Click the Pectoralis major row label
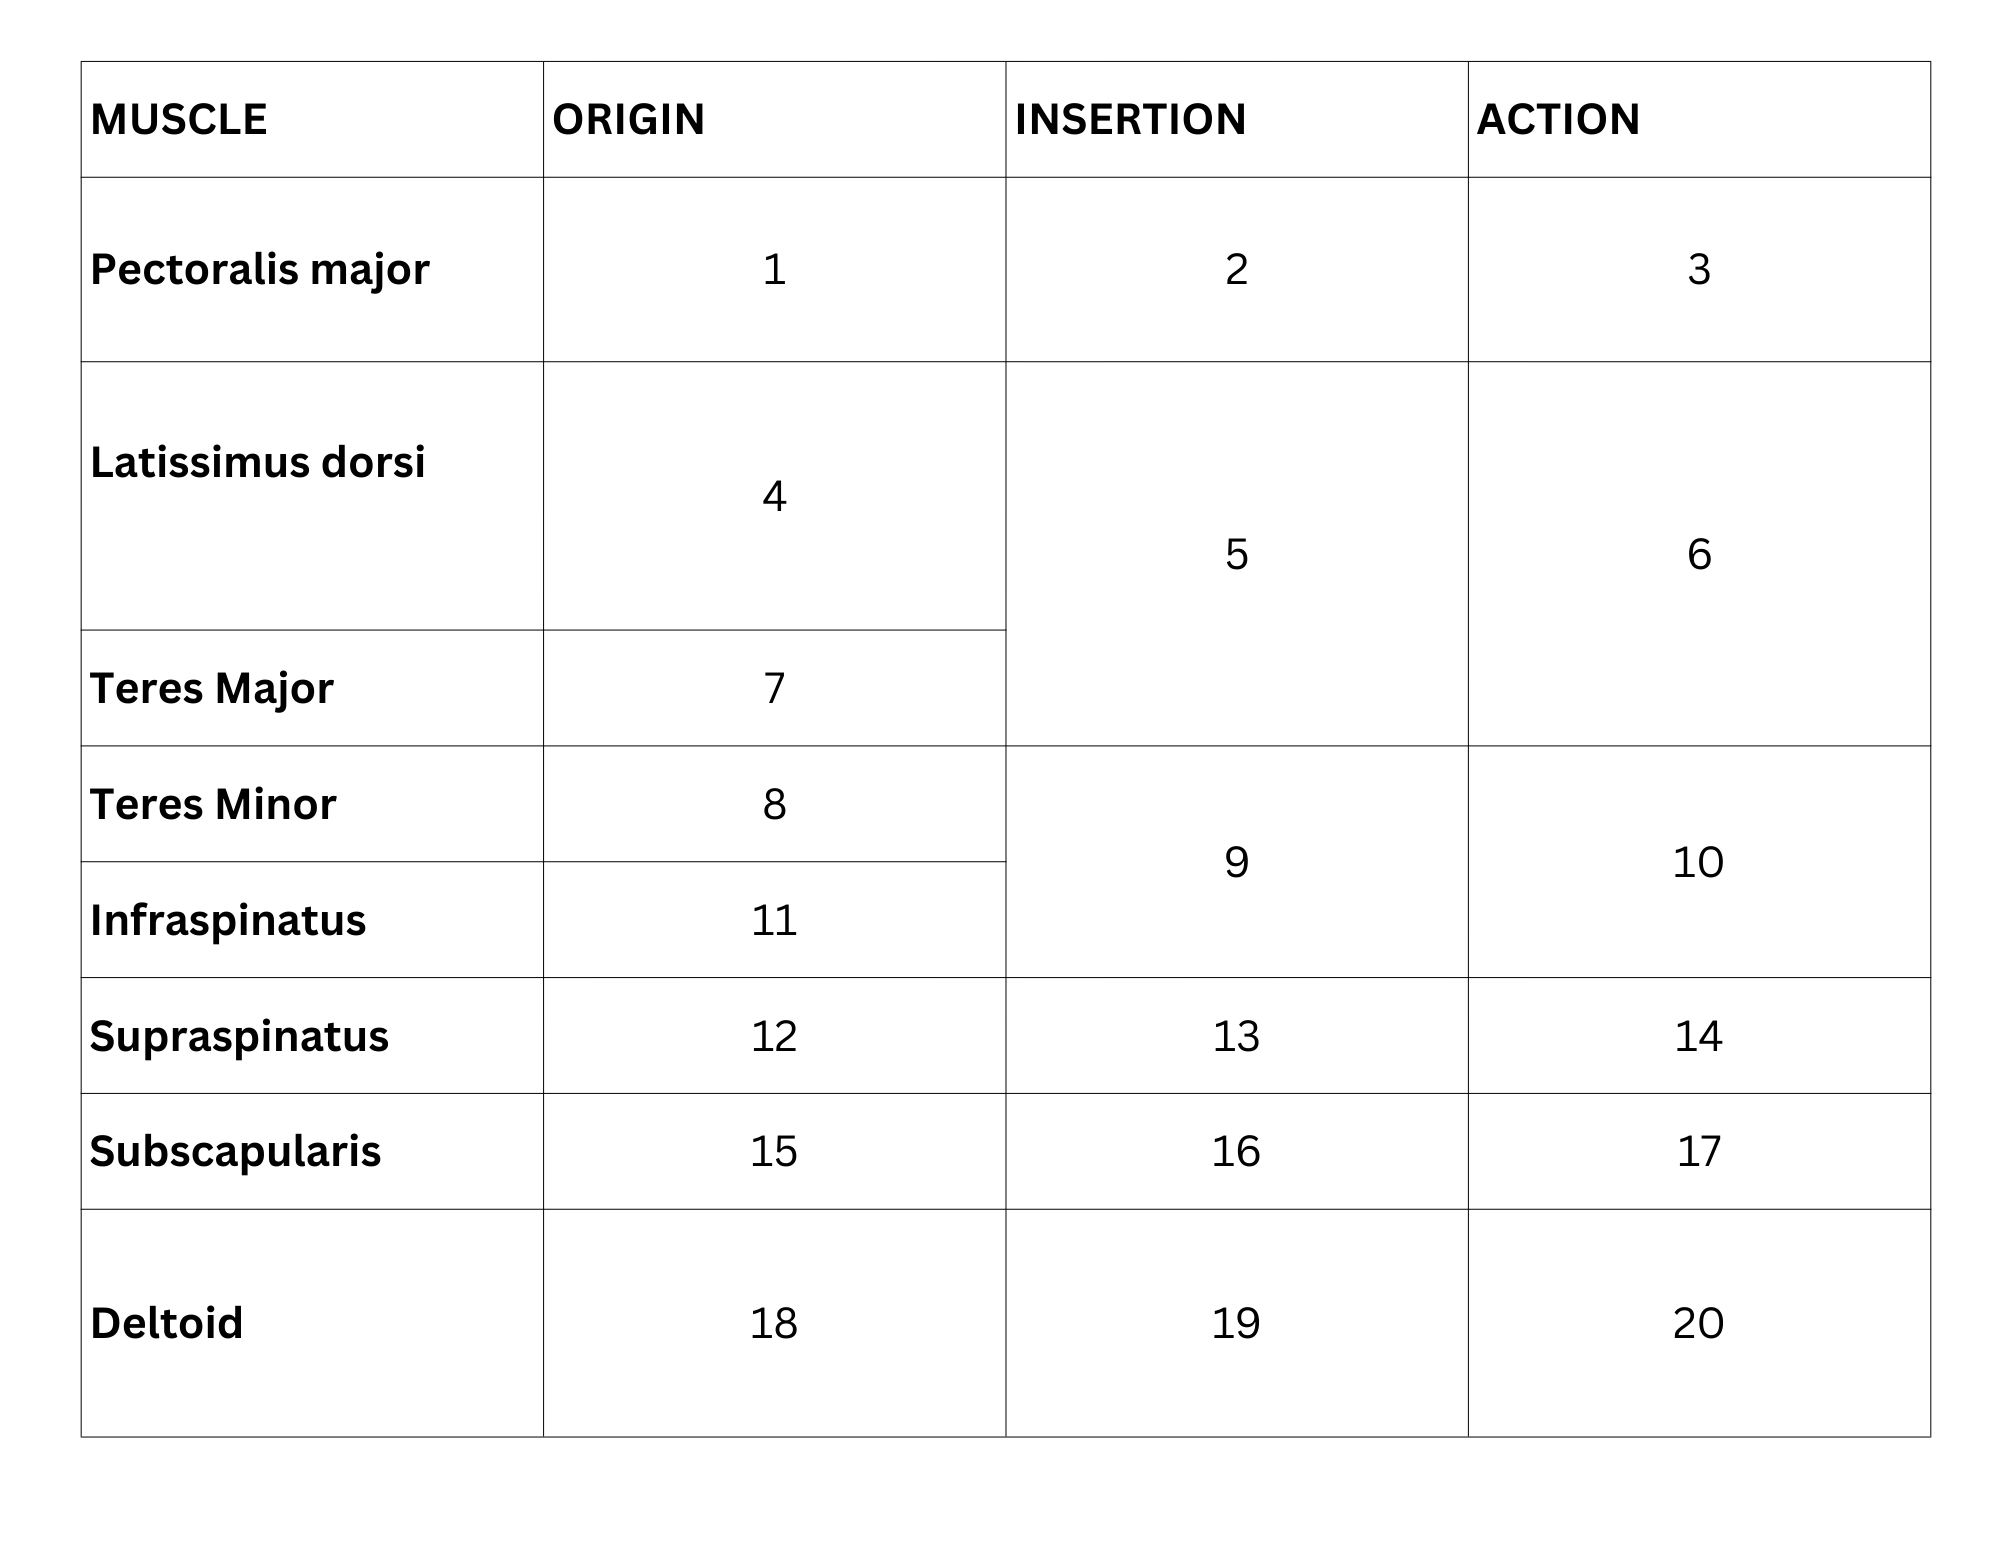Screen dimensions: 2012x1566 click(260, 269)
